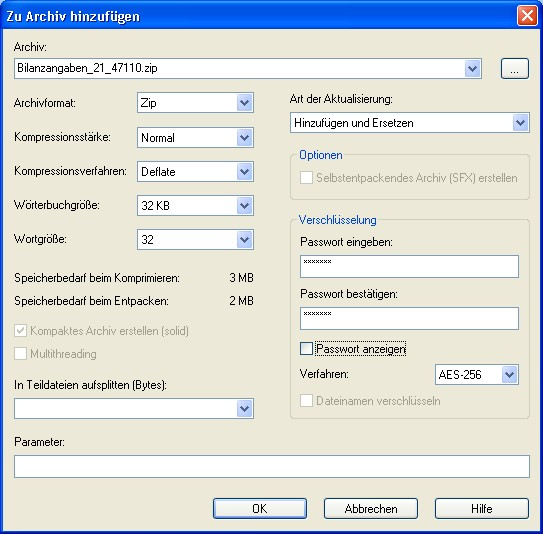Confirm the dialog with OK
This screenshot has width=543, height=534.
260,508
